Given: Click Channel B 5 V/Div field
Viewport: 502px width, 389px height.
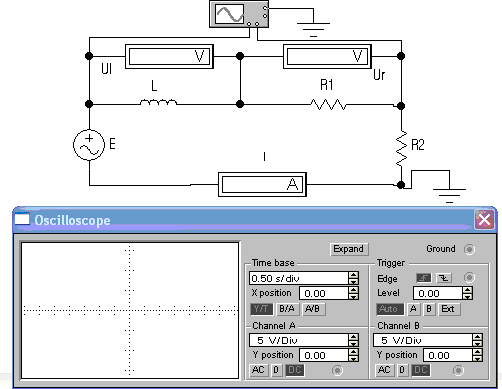Looking at the screenshot, I should (423, 340).
